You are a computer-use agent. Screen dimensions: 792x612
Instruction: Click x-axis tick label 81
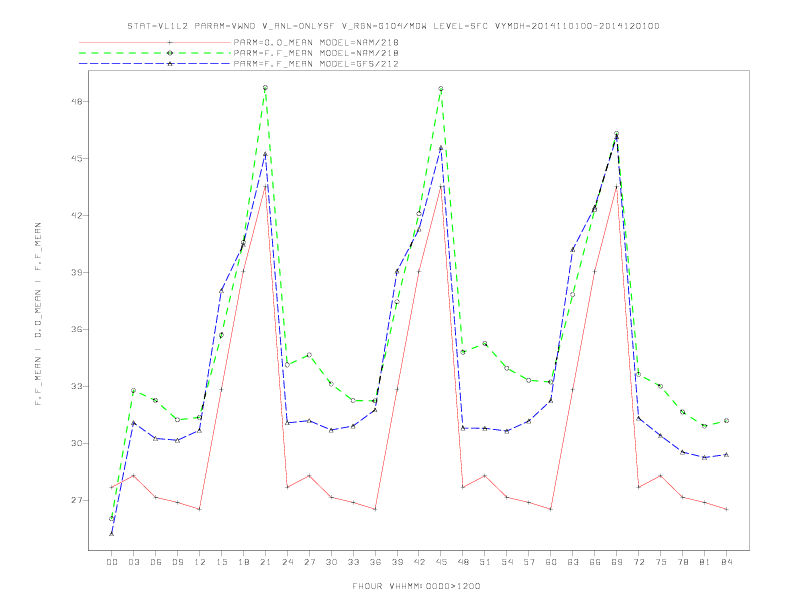[705, 562]
